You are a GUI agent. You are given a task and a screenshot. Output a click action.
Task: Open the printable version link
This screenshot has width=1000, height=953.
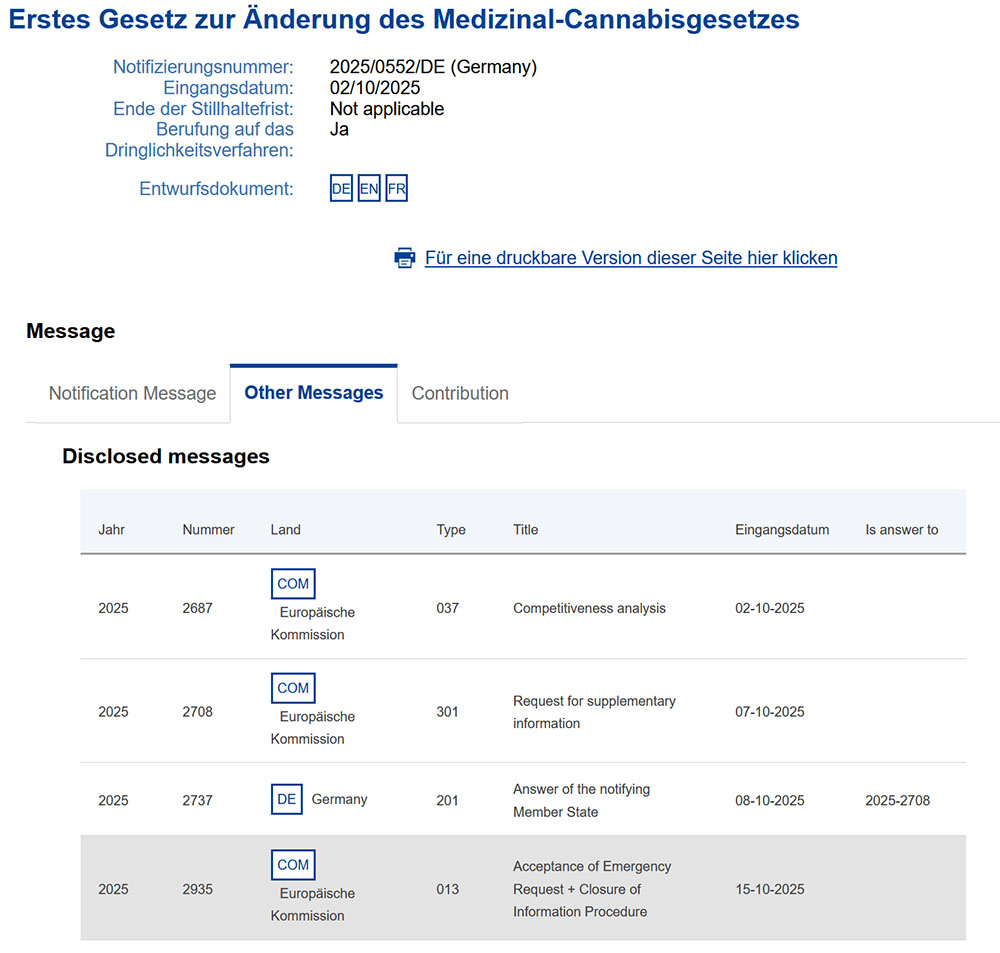[x=631, y=258]
